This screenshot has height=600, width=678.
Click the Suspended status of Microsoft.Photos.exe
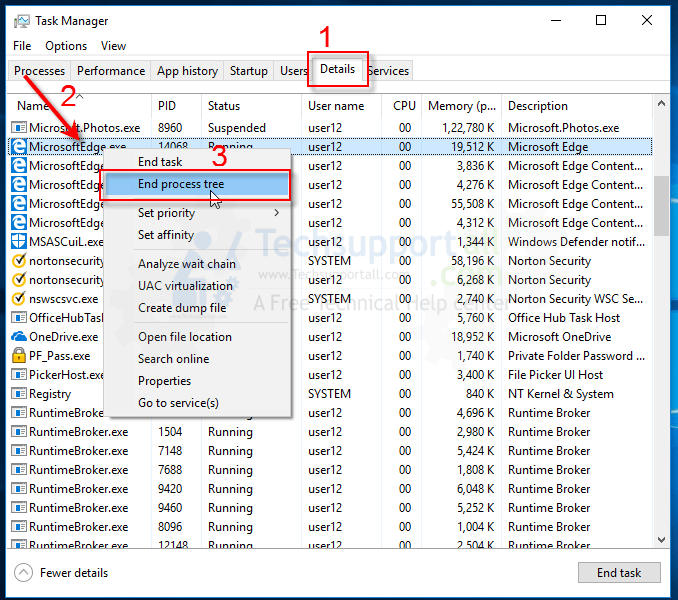237,128
